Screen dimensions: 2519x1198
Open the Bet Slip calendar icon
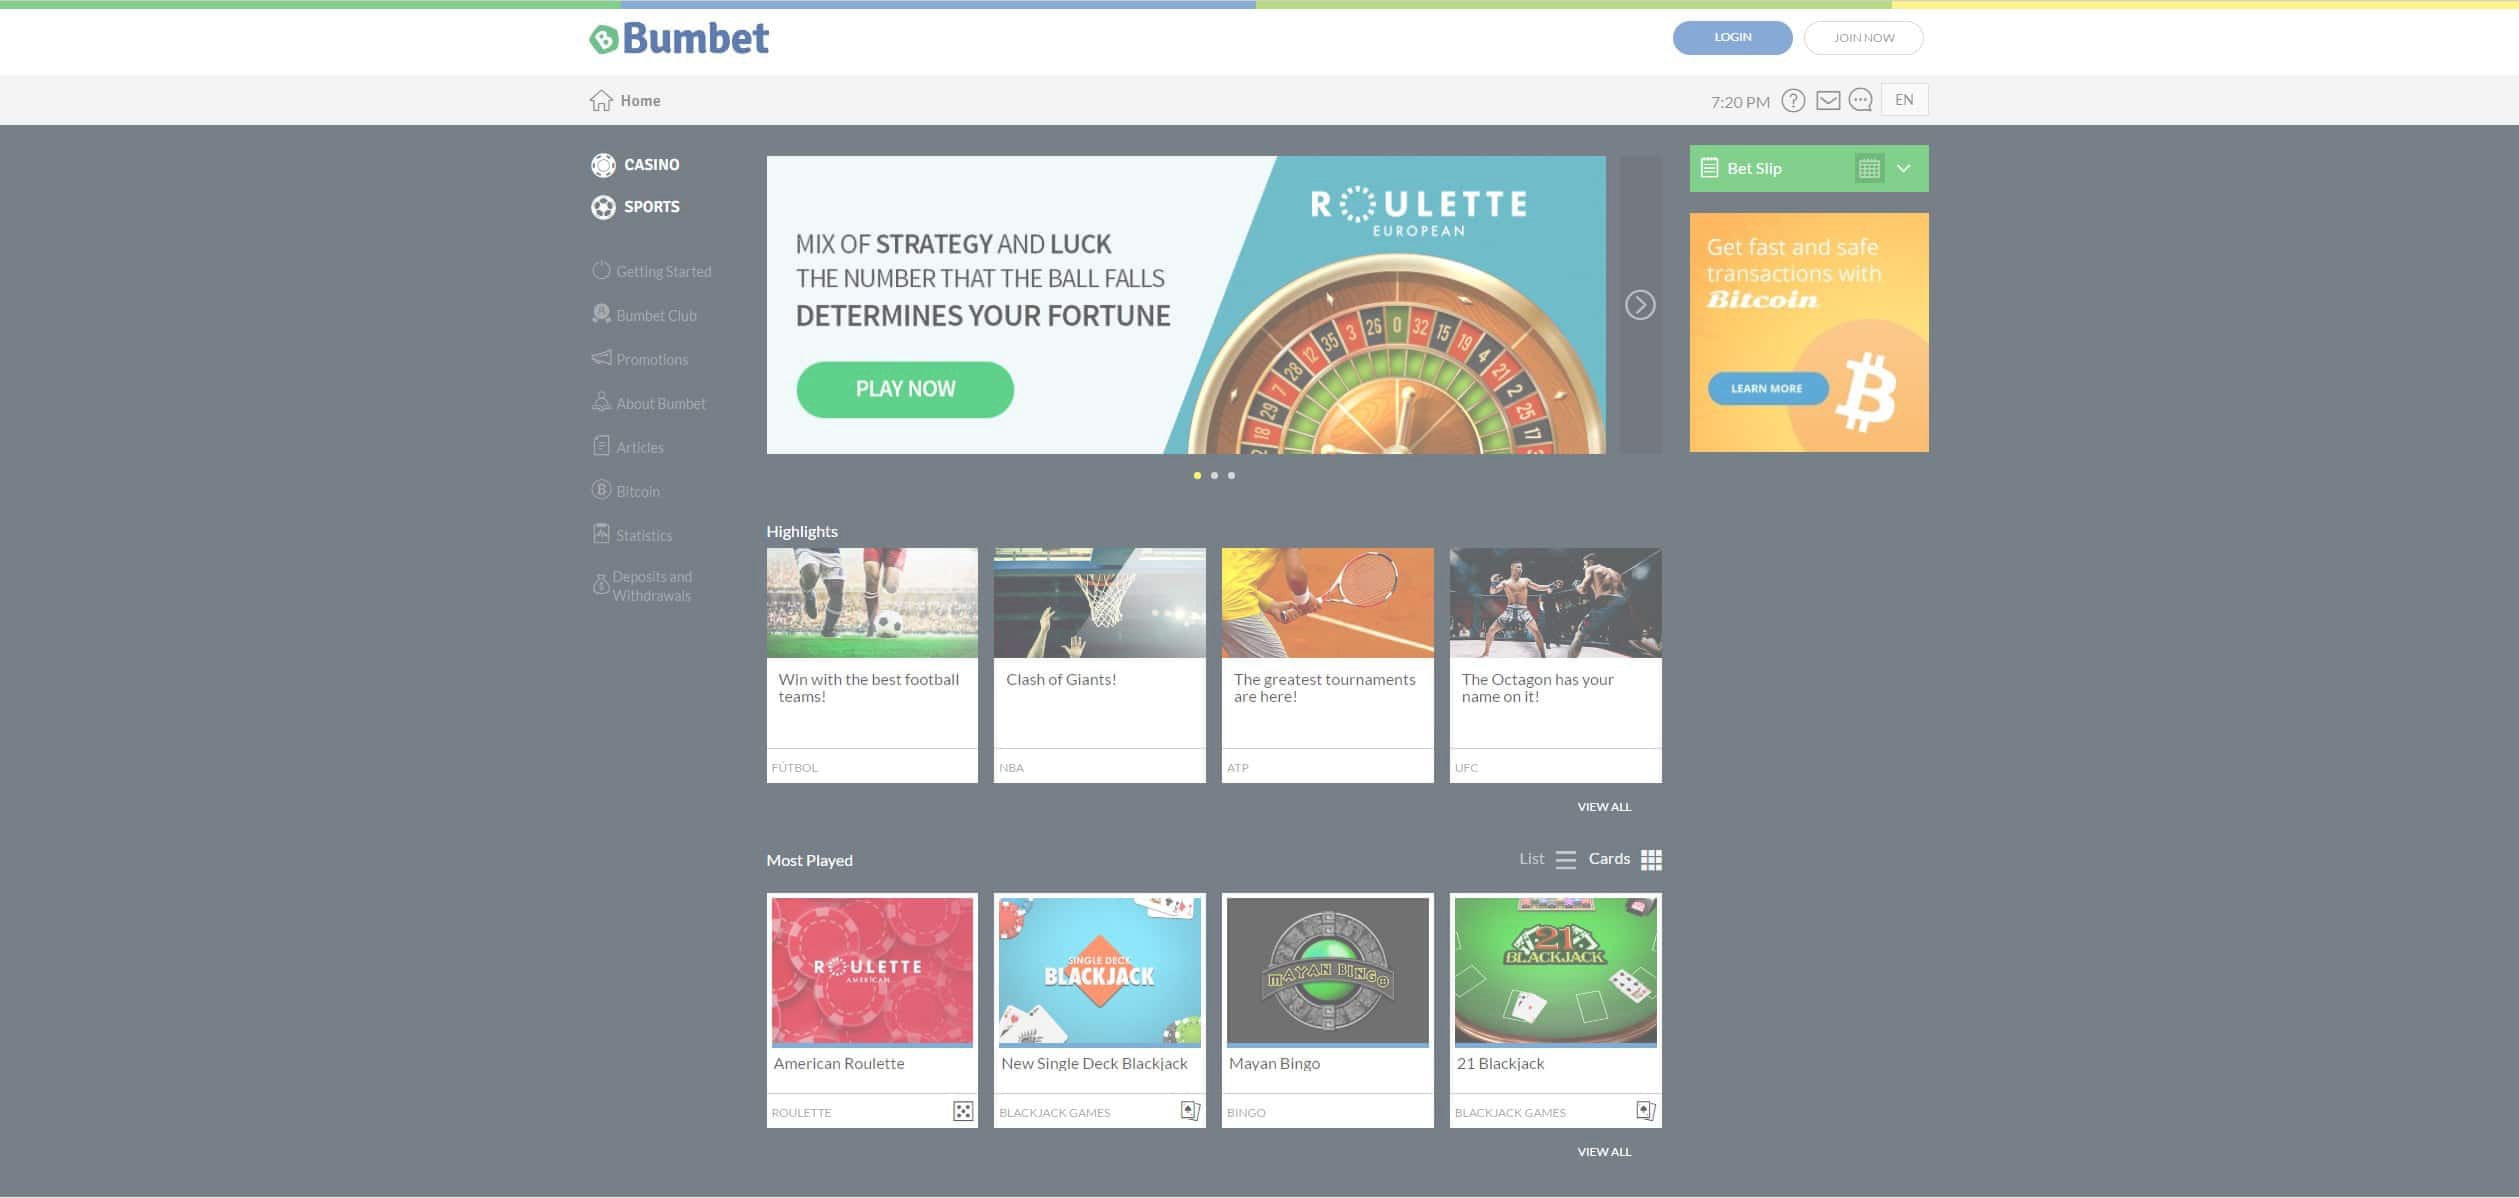coord(1869,169)
